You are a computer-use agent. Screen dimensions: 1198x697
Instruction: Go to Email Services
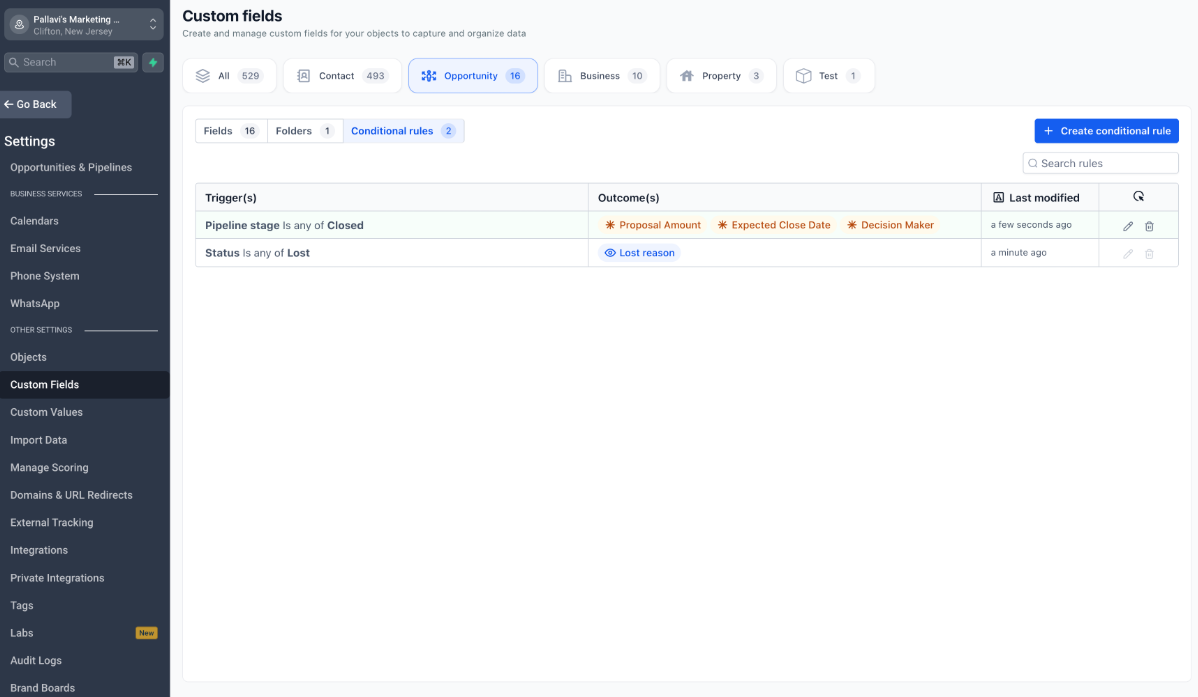(45, 248)
